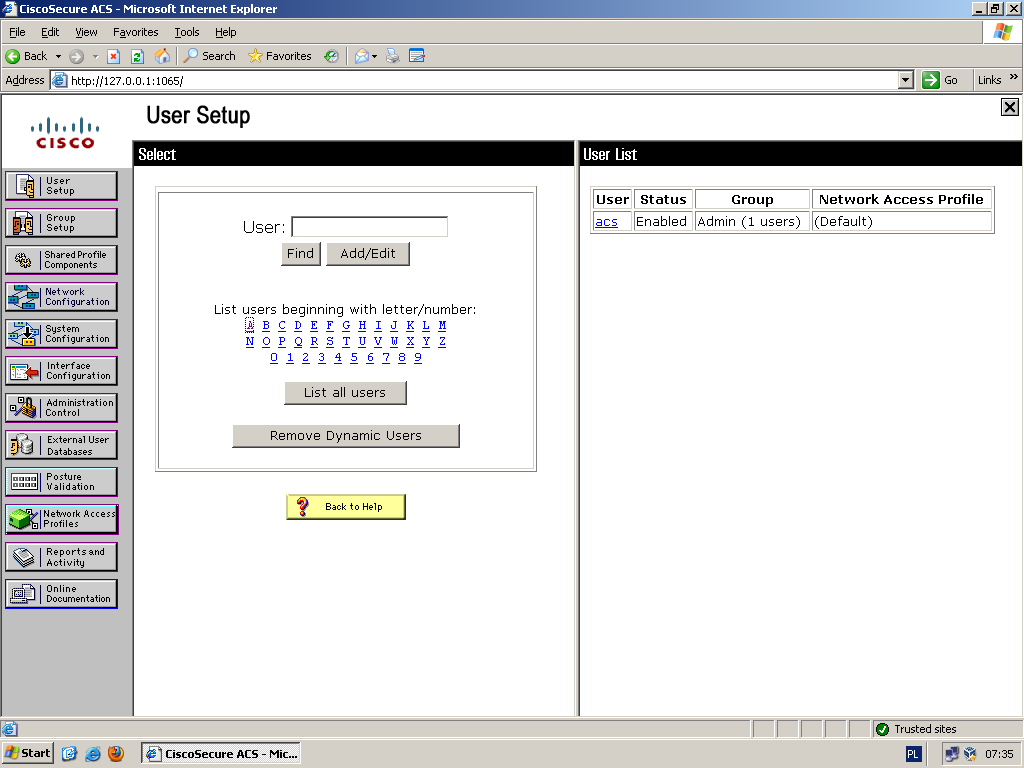Click the Edit page toolbar icon
The height and width of the screenshot is (768, 1024).
click(417, 56)
